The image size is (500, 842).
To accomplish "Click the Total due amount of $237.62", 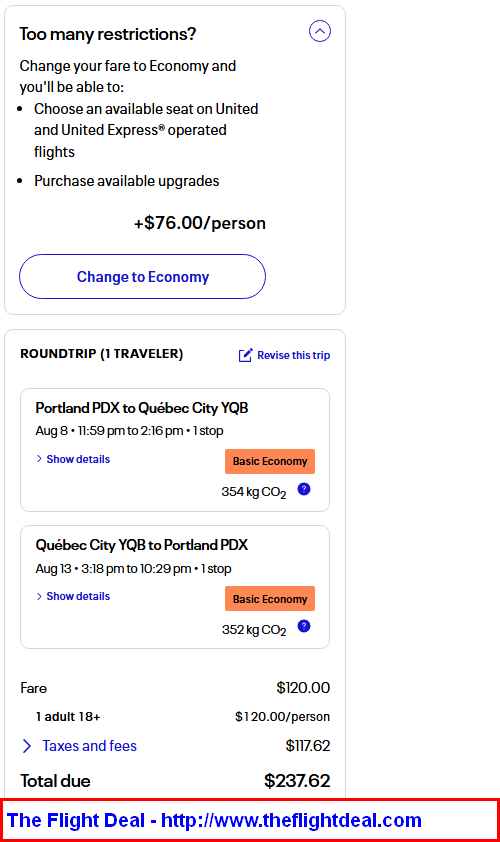I will coord(297,781).
